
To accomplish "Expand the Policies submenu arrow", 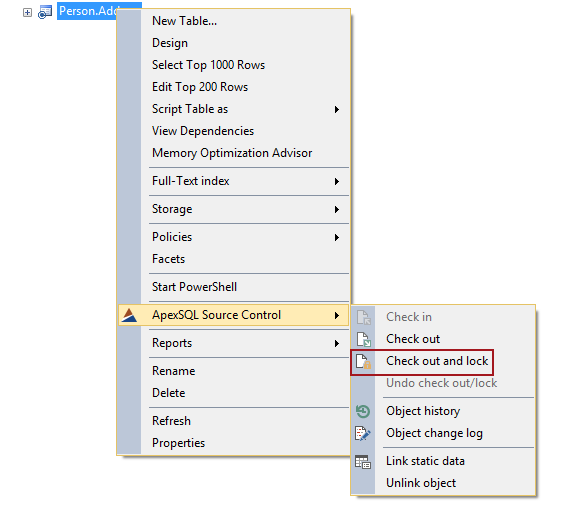I will point(337,238).
